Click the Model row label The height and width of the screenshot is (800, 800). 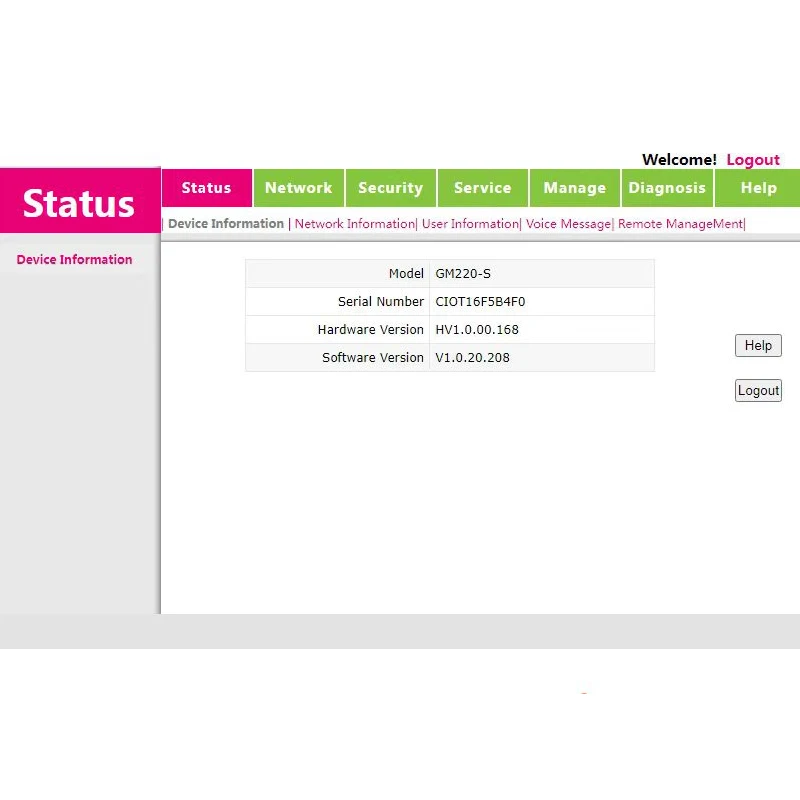[406, 273]
